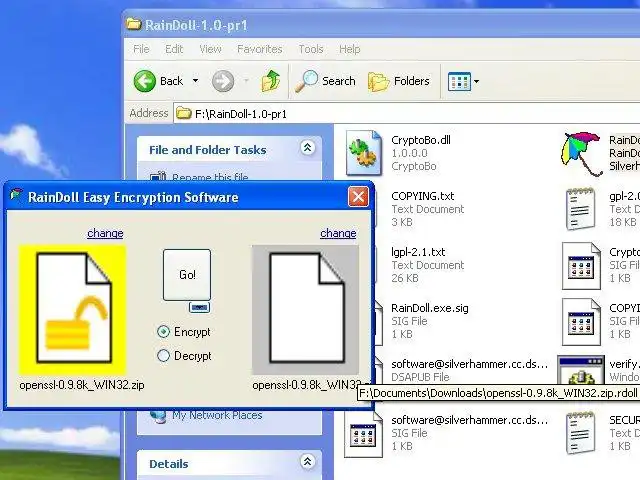Toggle the Folders pane button
Screen dimensions: 640x480
[398, 81]
